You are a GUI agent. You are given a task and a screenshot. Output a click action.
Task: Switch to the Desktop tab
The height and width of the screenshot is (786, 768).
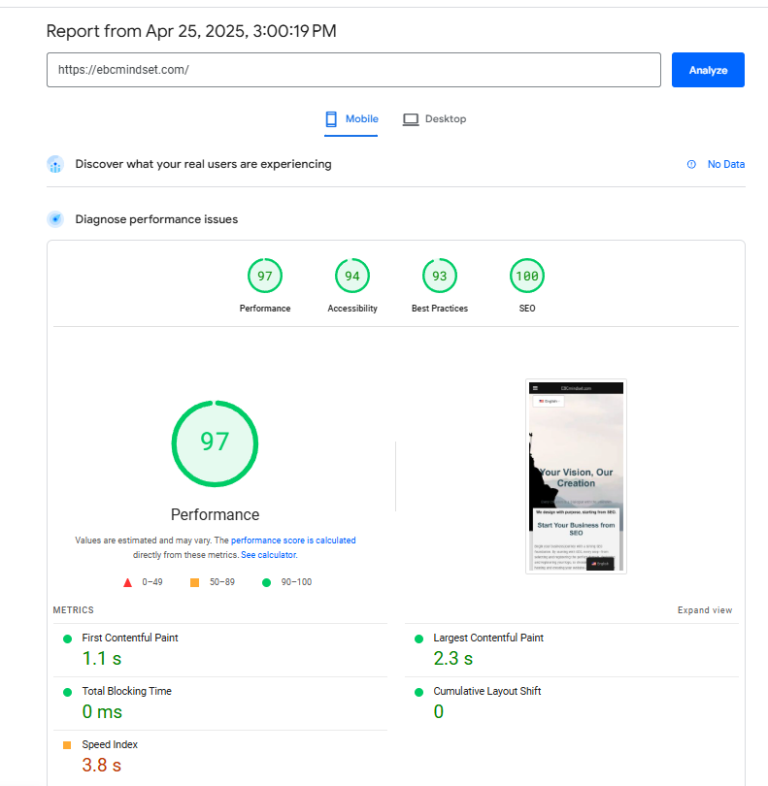pyautogui.click(x=434, y=119)
